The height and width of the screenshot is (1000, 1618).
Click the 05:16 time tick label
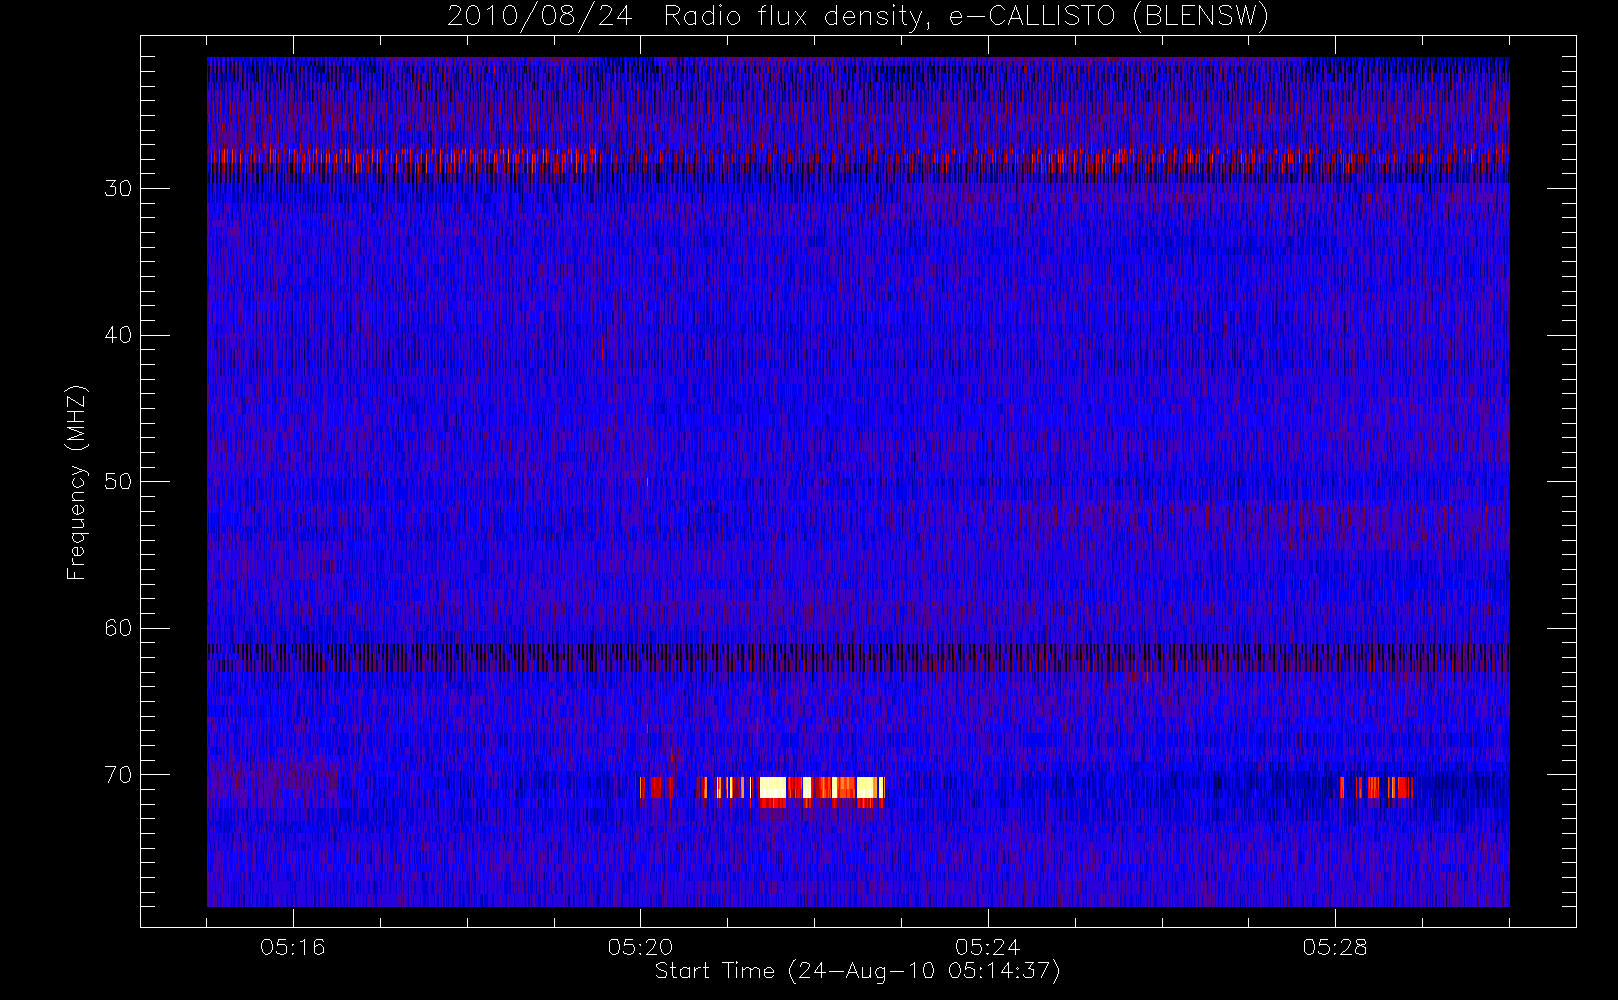[293, 947]
